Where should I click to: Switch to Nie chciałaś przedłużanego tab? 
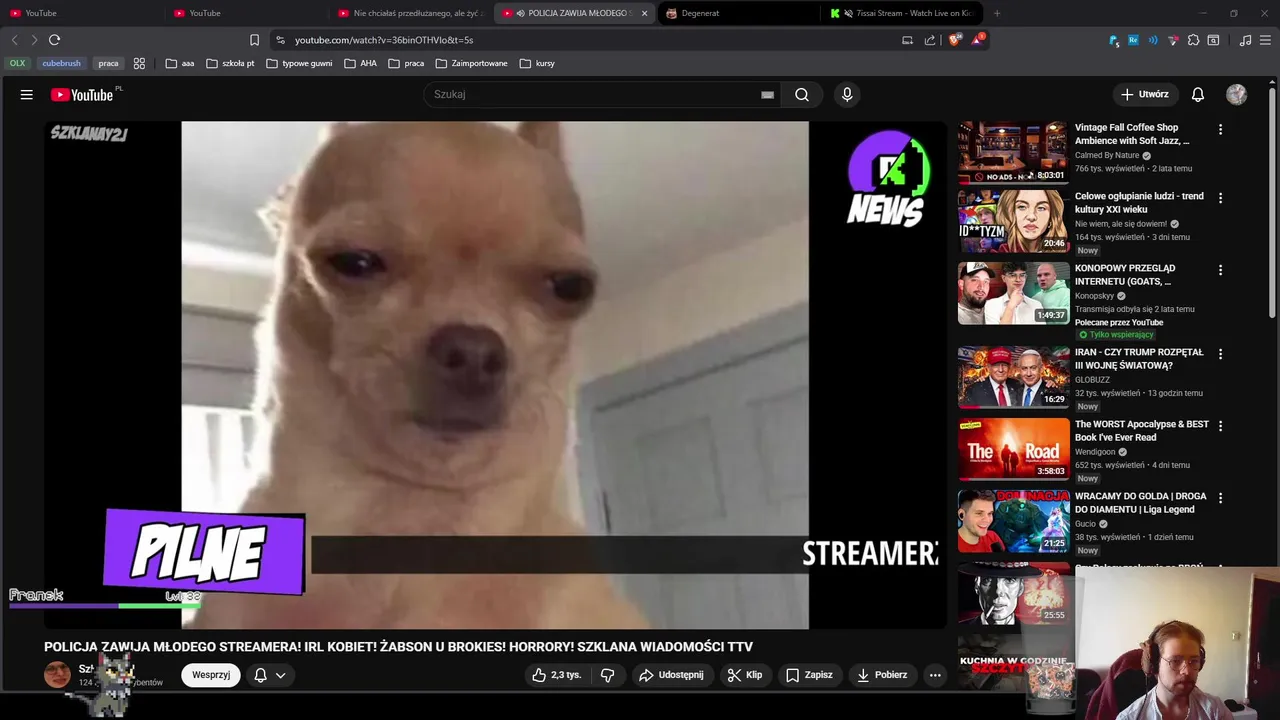410,13
